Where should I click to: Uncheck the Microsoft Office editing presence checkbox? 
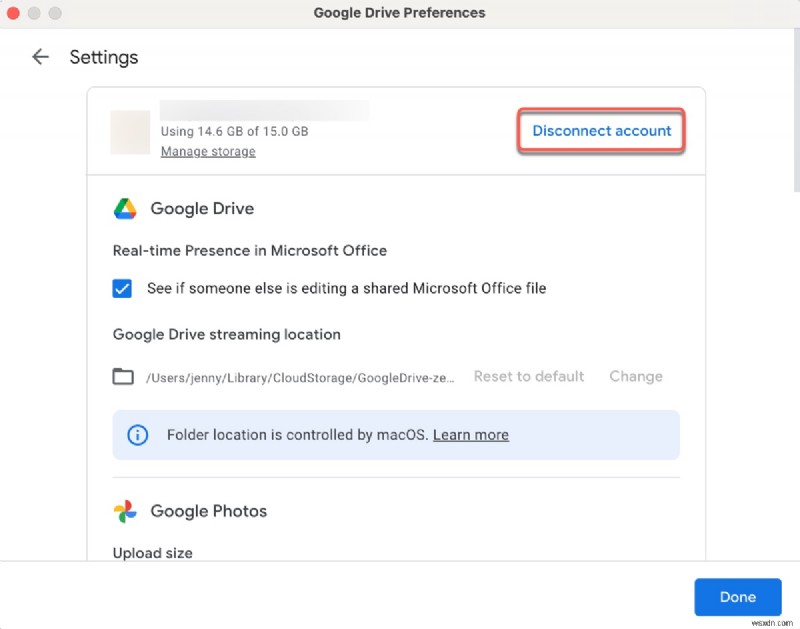pos(122,289)
